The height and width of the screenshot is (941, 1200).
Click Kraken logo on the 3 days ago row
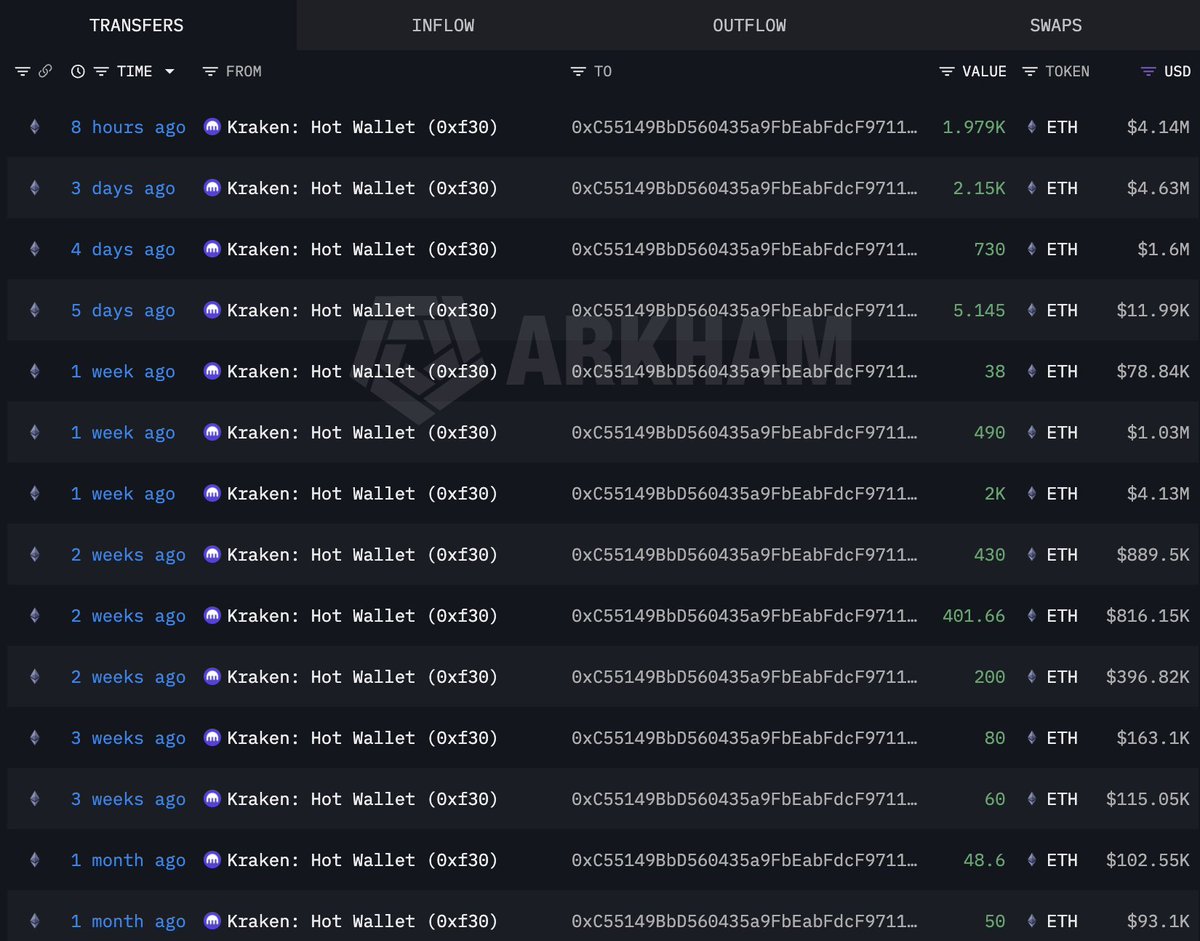click(x=212, y=188)
